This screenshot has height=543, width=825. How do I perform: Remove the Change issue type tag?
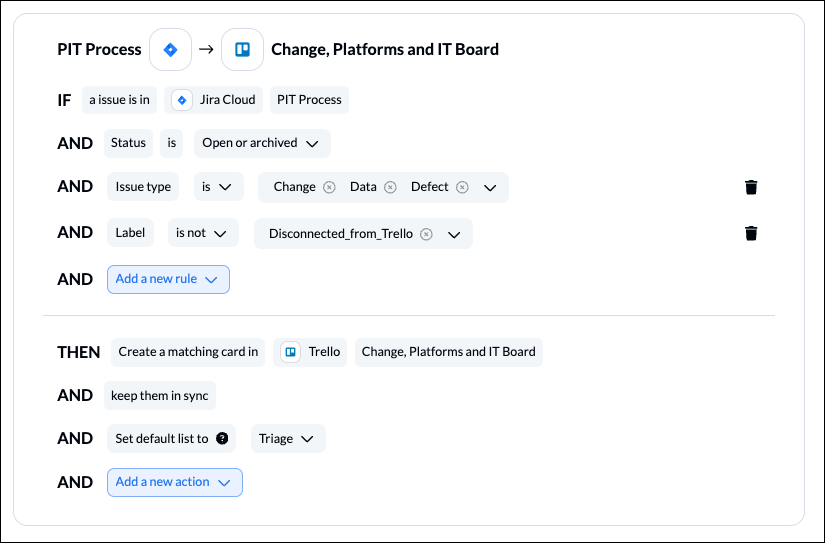coord(329,187)
